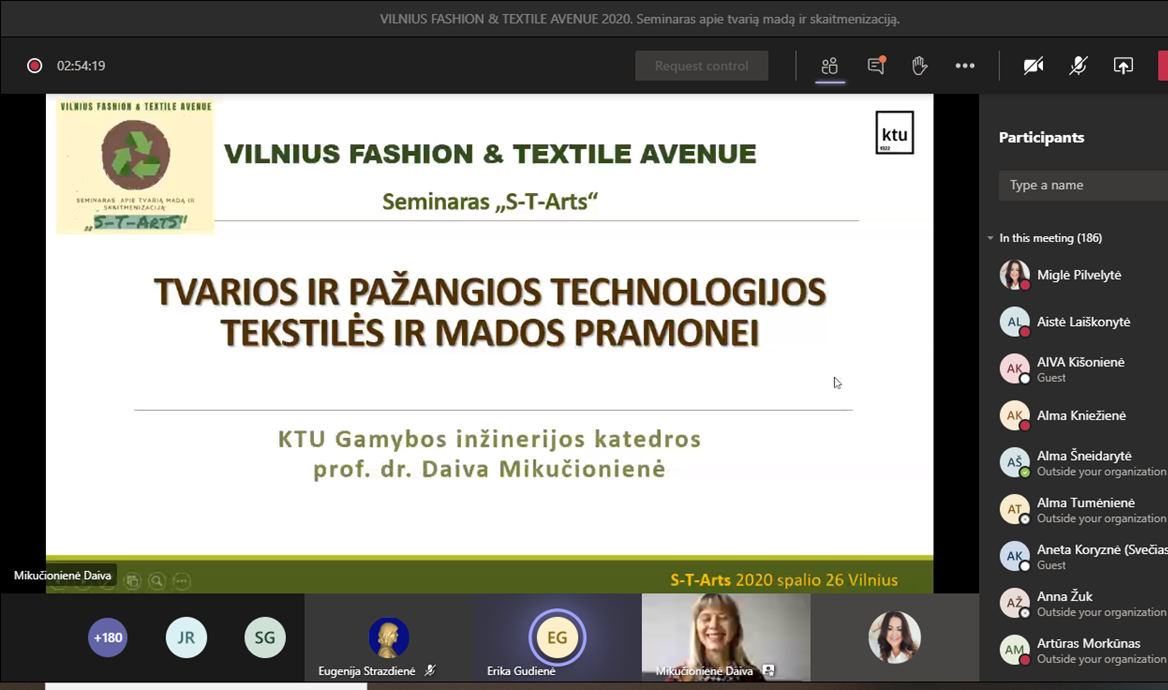
Task: Open the Show participants panel icon
Action: (829, 66)
